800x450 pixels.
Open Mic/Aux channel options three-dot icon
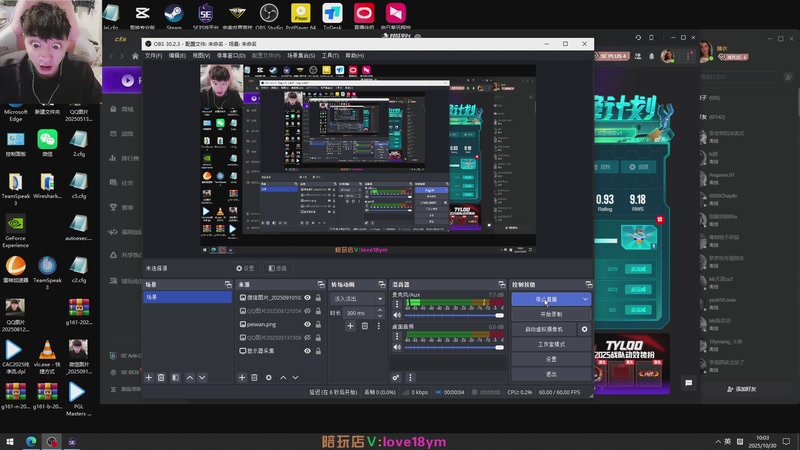[x=397, y=304]
